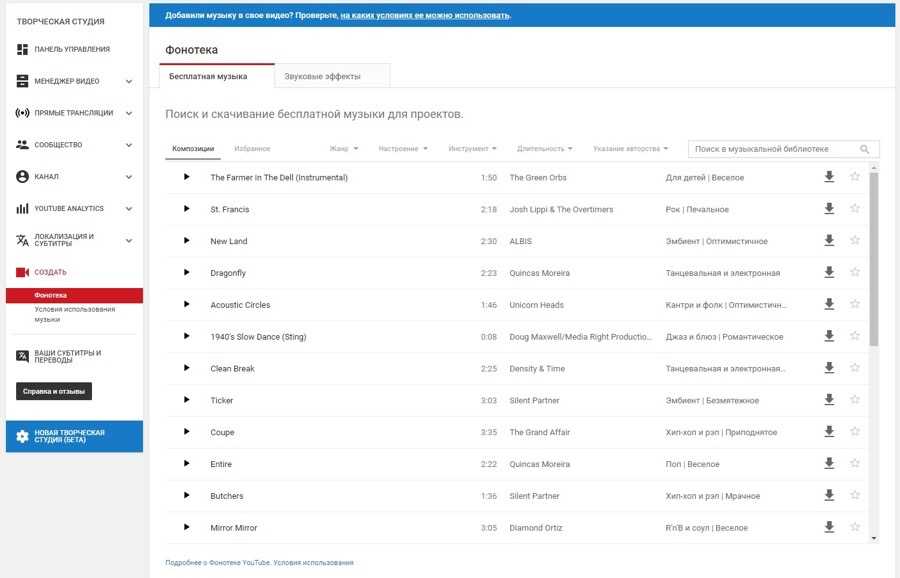Open the Избранное tab
900x578 pixels.
click(252, 149)
